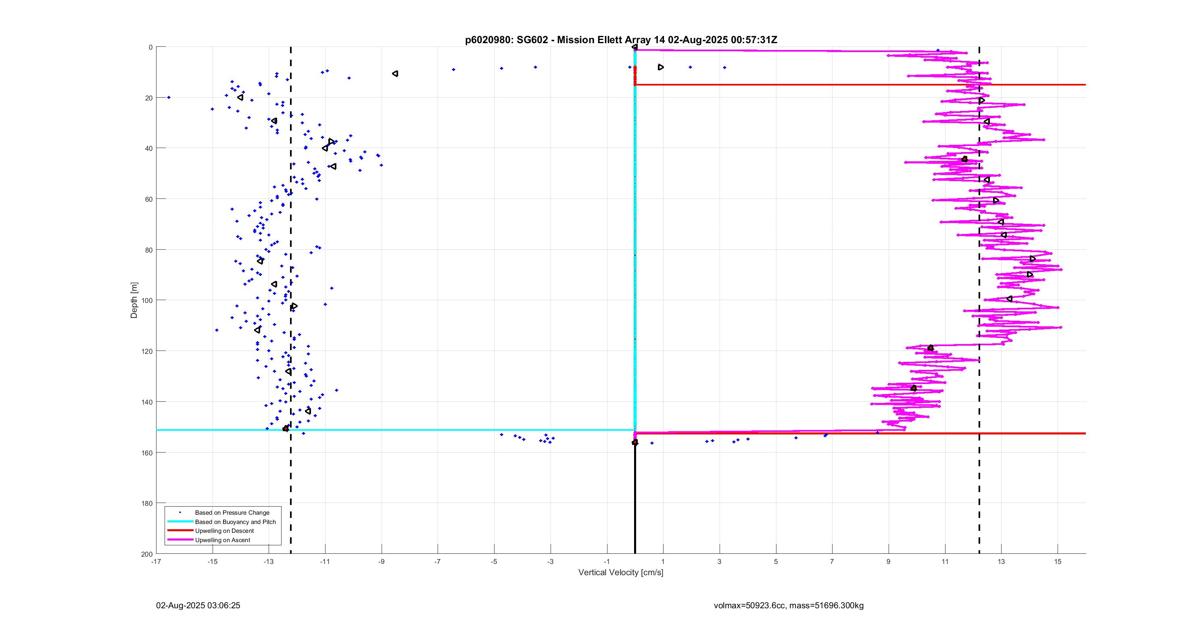Click the 'volmax=50923.6cc, mass=51696.300kg' footer text
This screenshot has height=622, width=1200.
789,606
